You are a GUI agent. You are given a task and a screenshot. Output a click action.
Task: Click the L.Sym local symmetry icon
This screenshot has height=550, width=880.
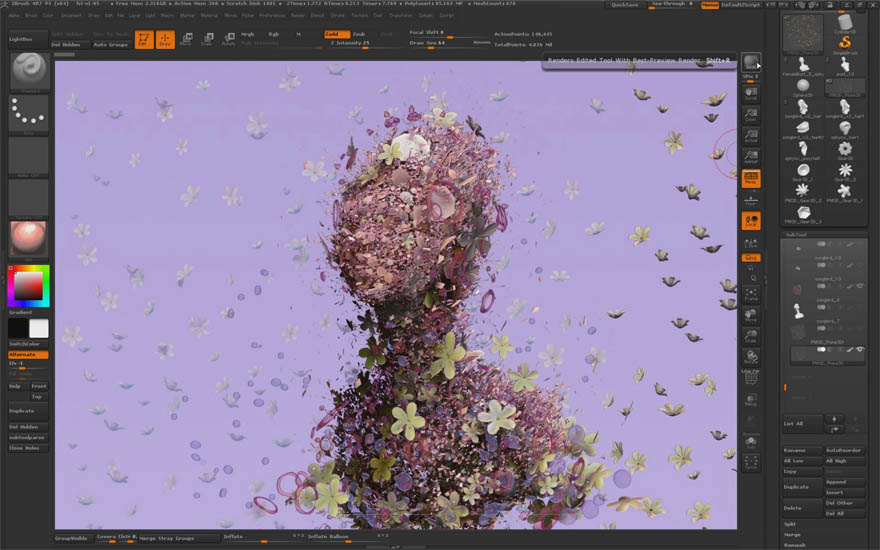751,244
